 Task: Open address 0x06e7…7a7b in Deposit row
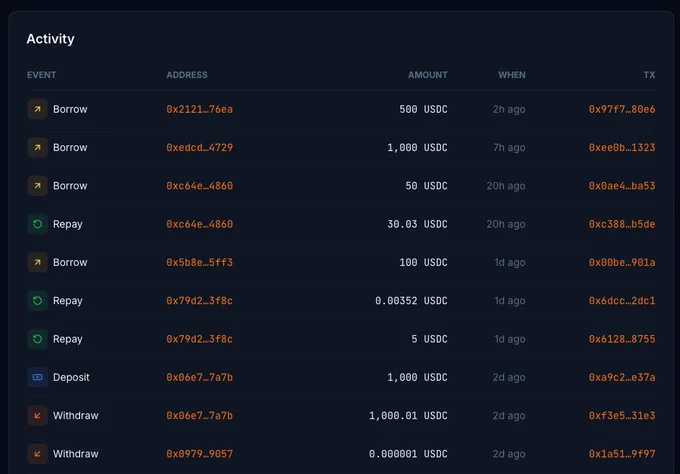pyautogui.click(x=199, y=377)
